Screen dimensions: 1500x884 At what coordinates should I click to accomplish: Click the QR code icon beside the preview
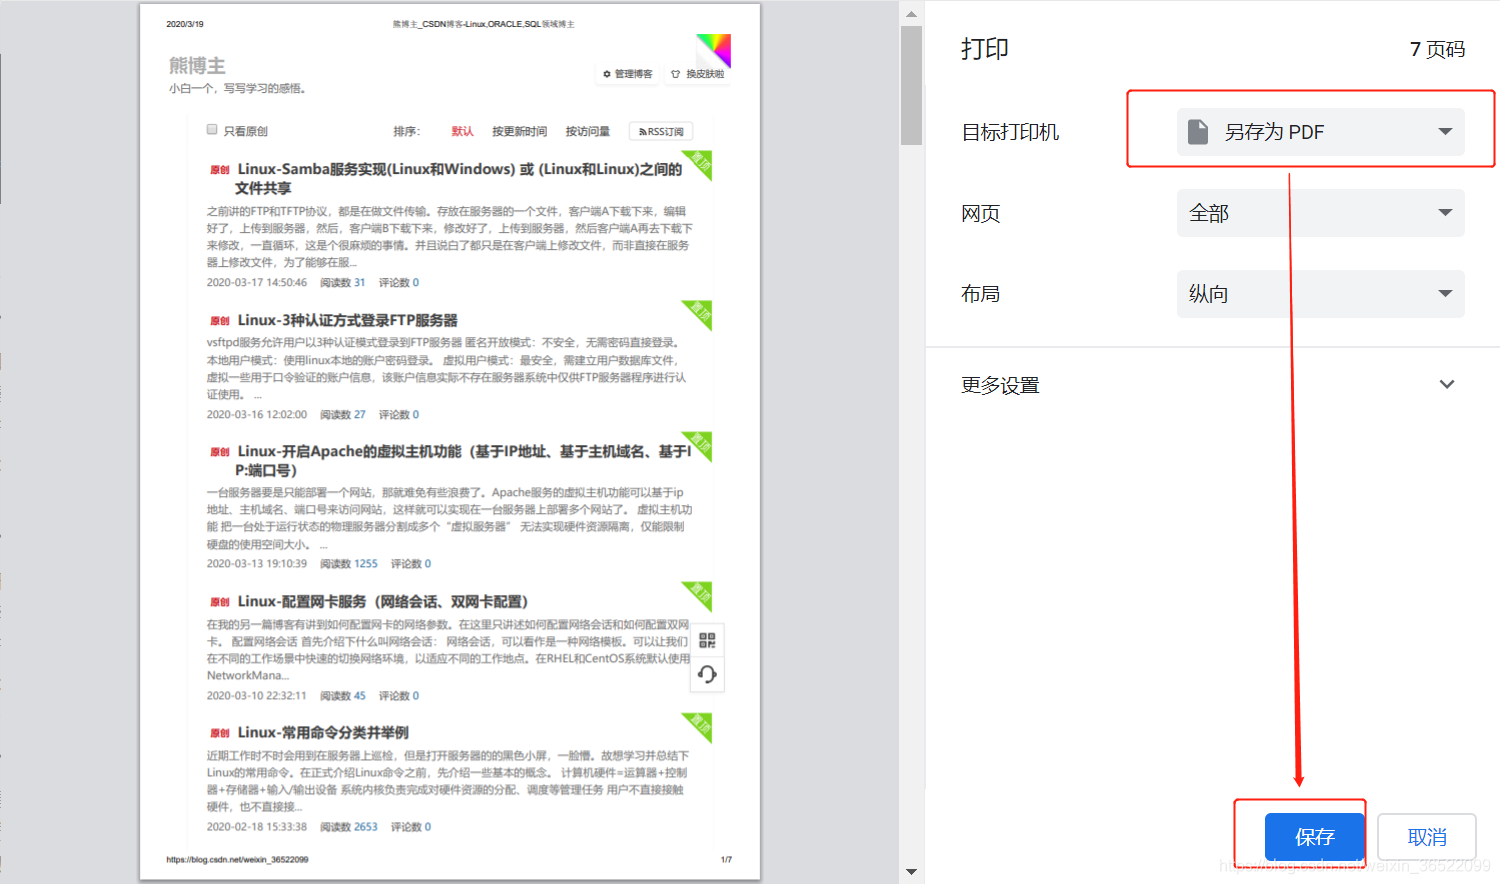click(707, 640)
